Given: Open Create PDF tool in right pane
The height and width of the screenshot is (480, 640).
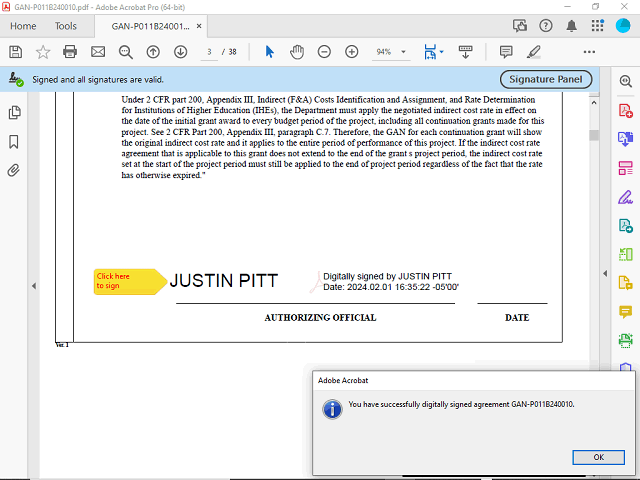Looking at the screenshot, I should (625, 110).
